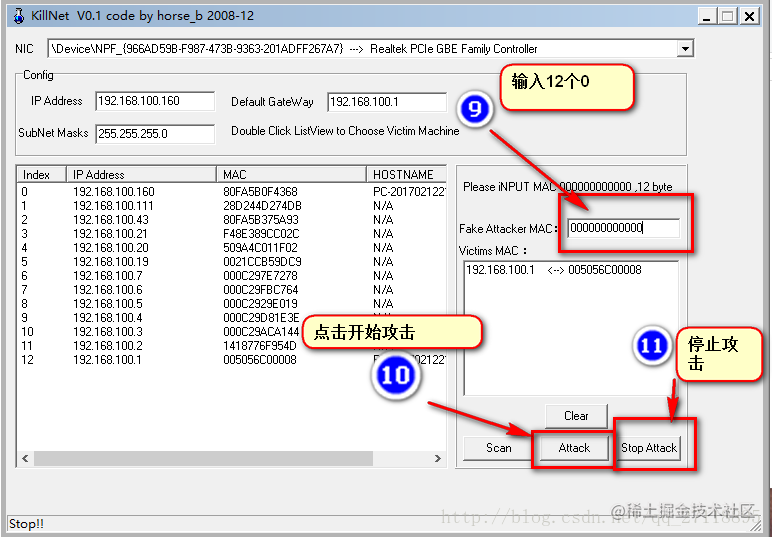This screenshot has height=537, width=772.
Task: Clear the victims list with Clear button
Action: click(x=576, y=416)
